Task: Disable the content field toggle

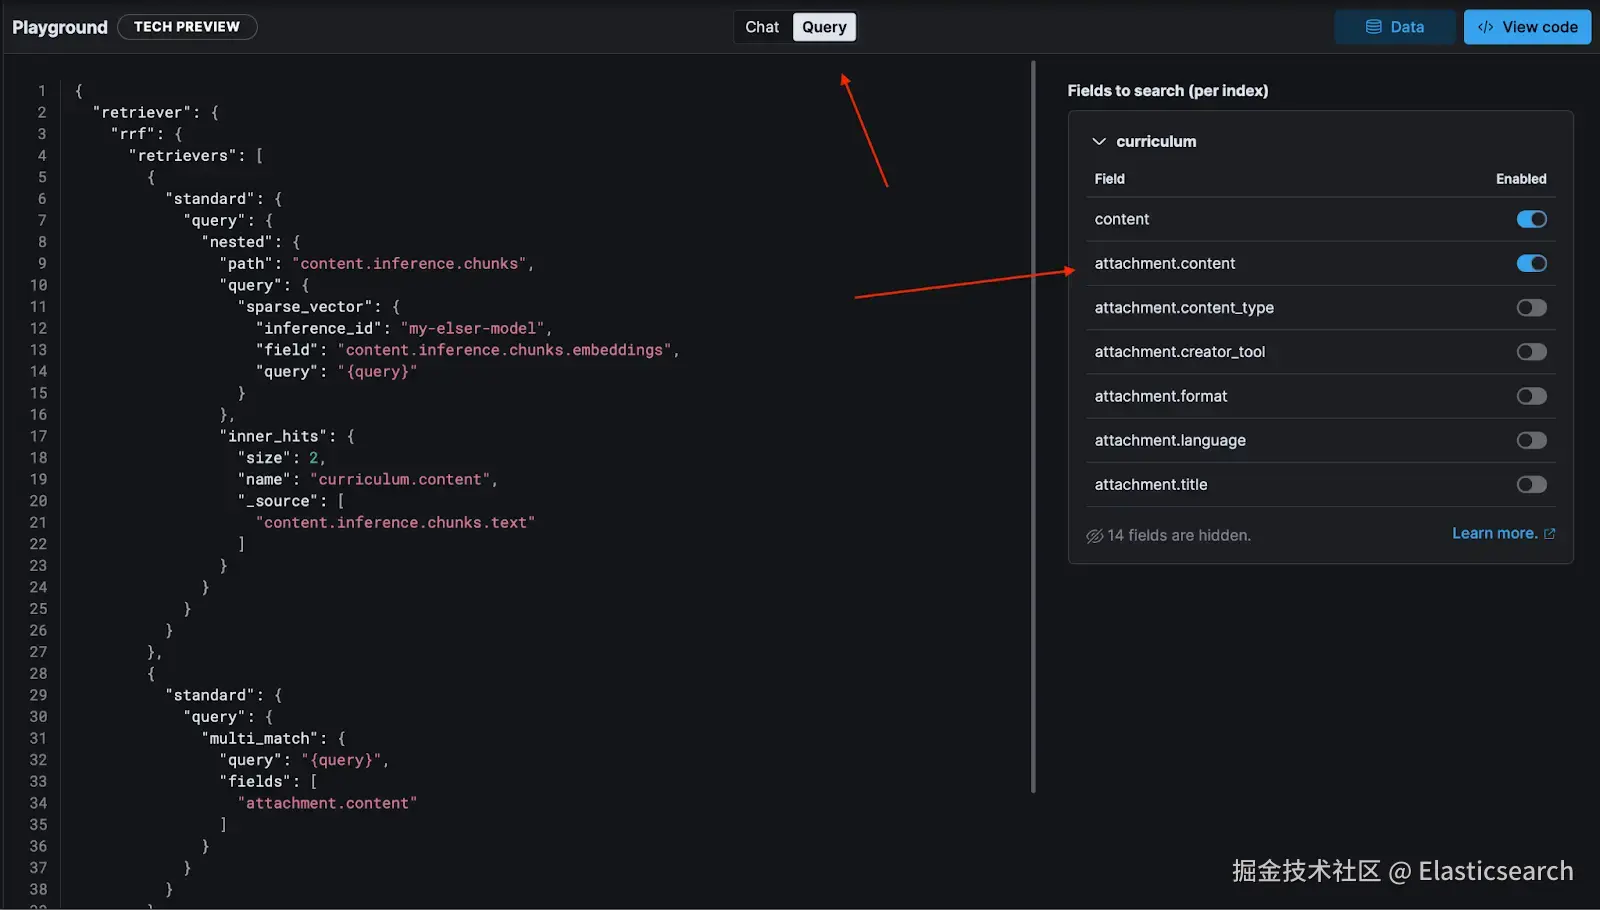Action: pos(1531,219)
